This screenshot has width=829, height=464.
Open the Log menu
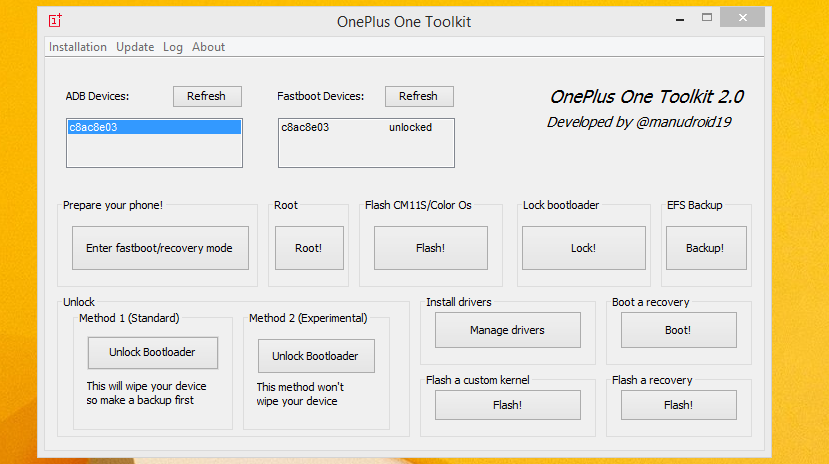tap(173, 47)
